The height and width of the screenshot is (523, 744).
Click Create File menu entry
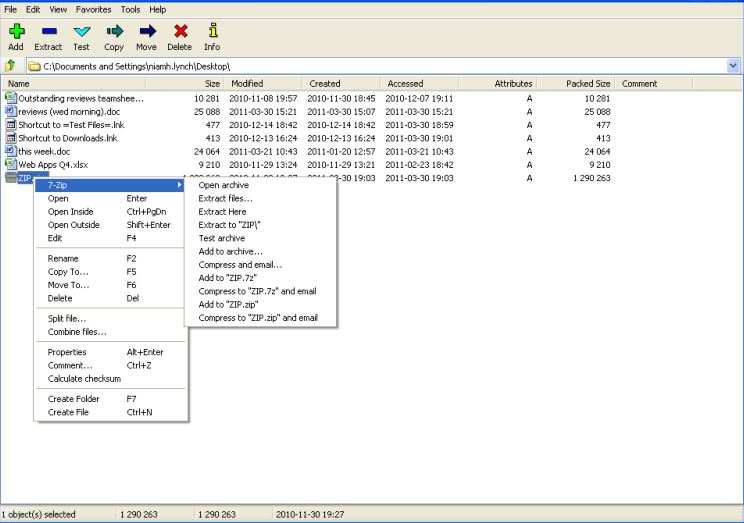click(x=110, y=412)
